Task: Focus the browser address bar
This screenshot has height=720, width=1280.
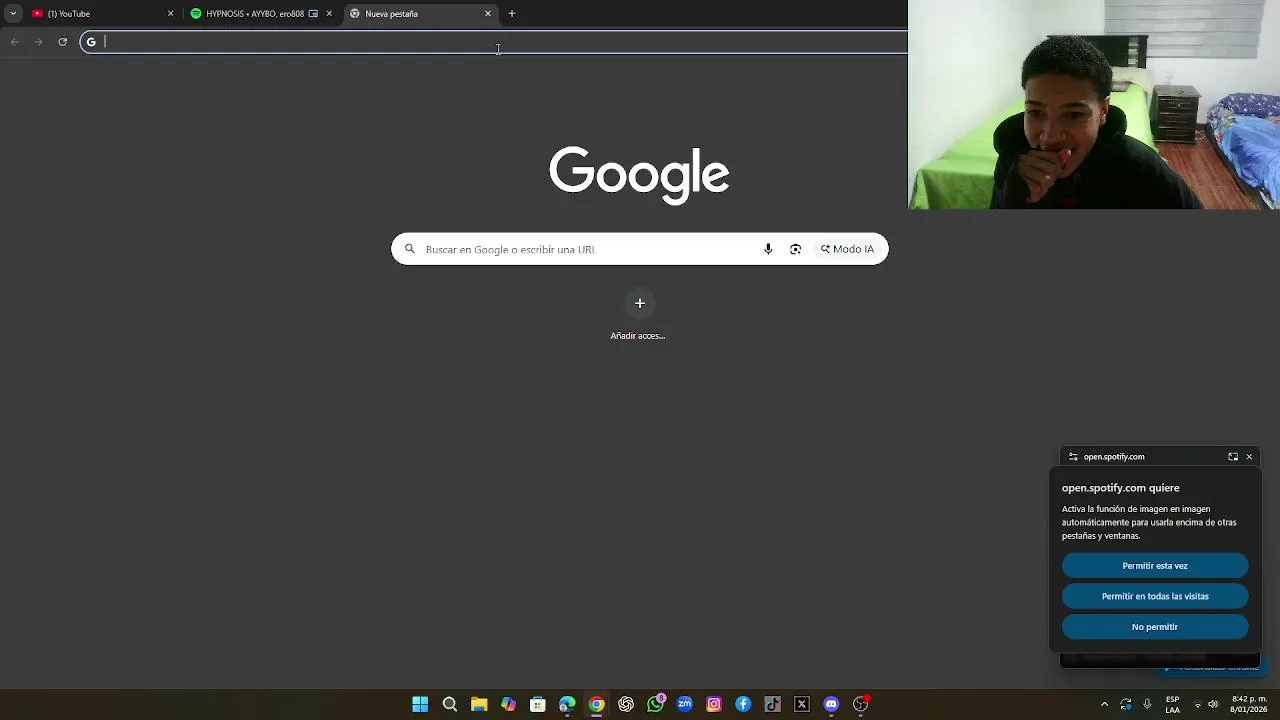Action: click(495, 41)
